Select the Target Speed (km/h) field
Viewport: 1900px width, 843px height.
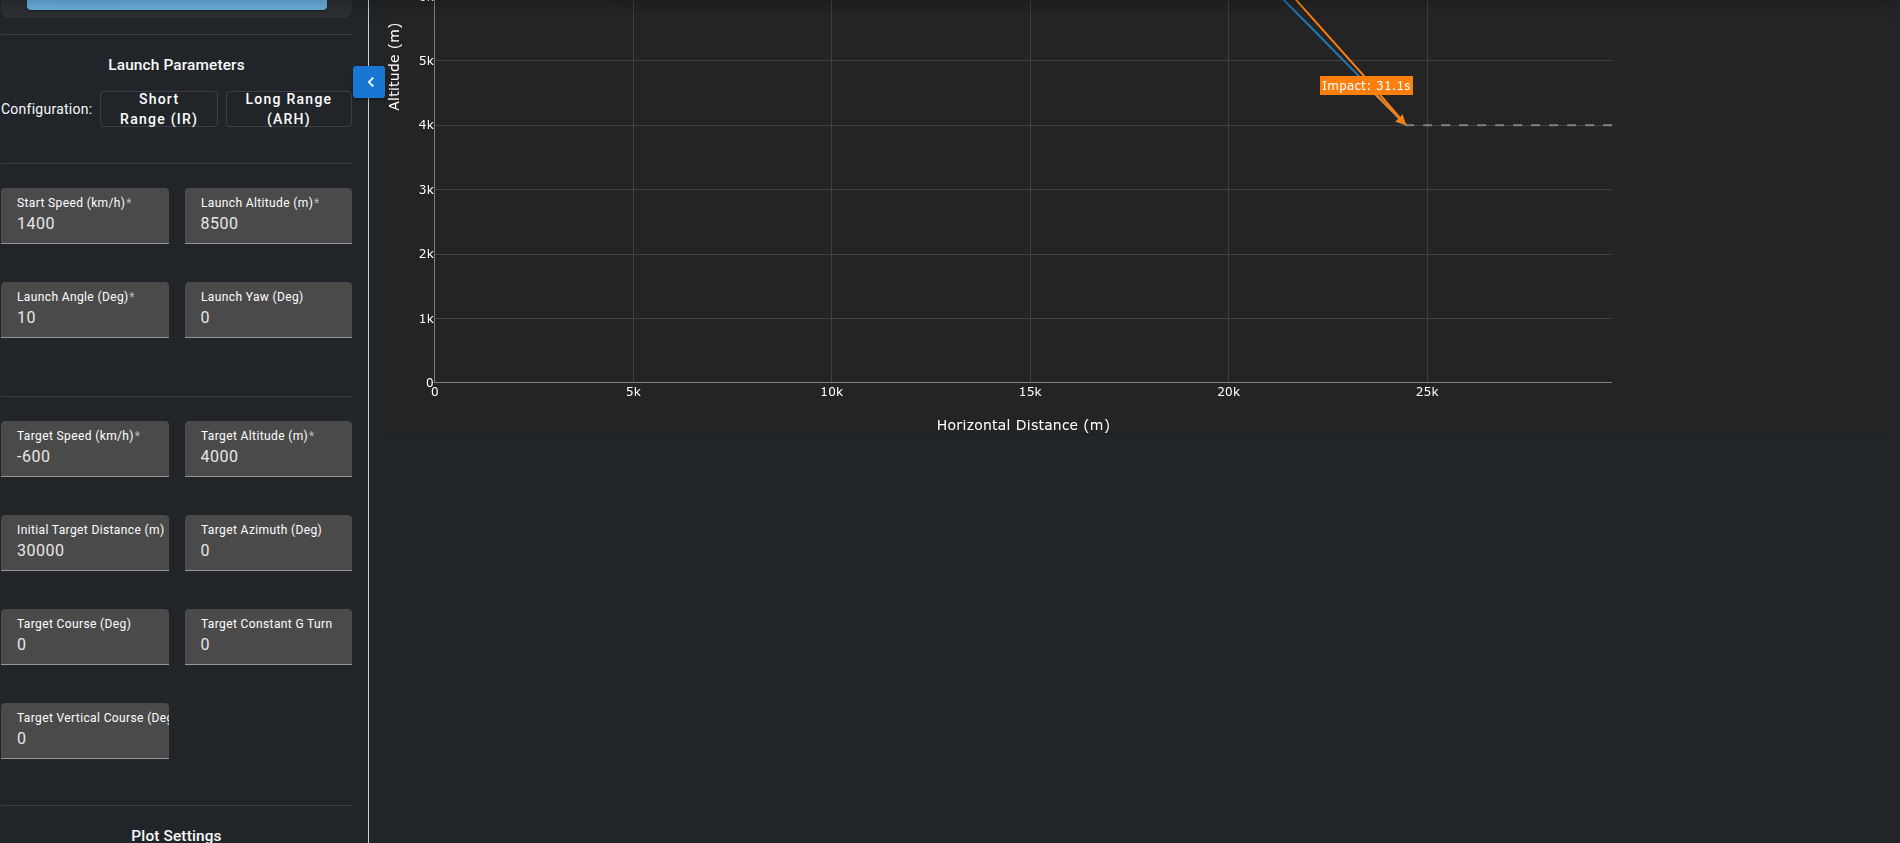click(x=85, y=456)
